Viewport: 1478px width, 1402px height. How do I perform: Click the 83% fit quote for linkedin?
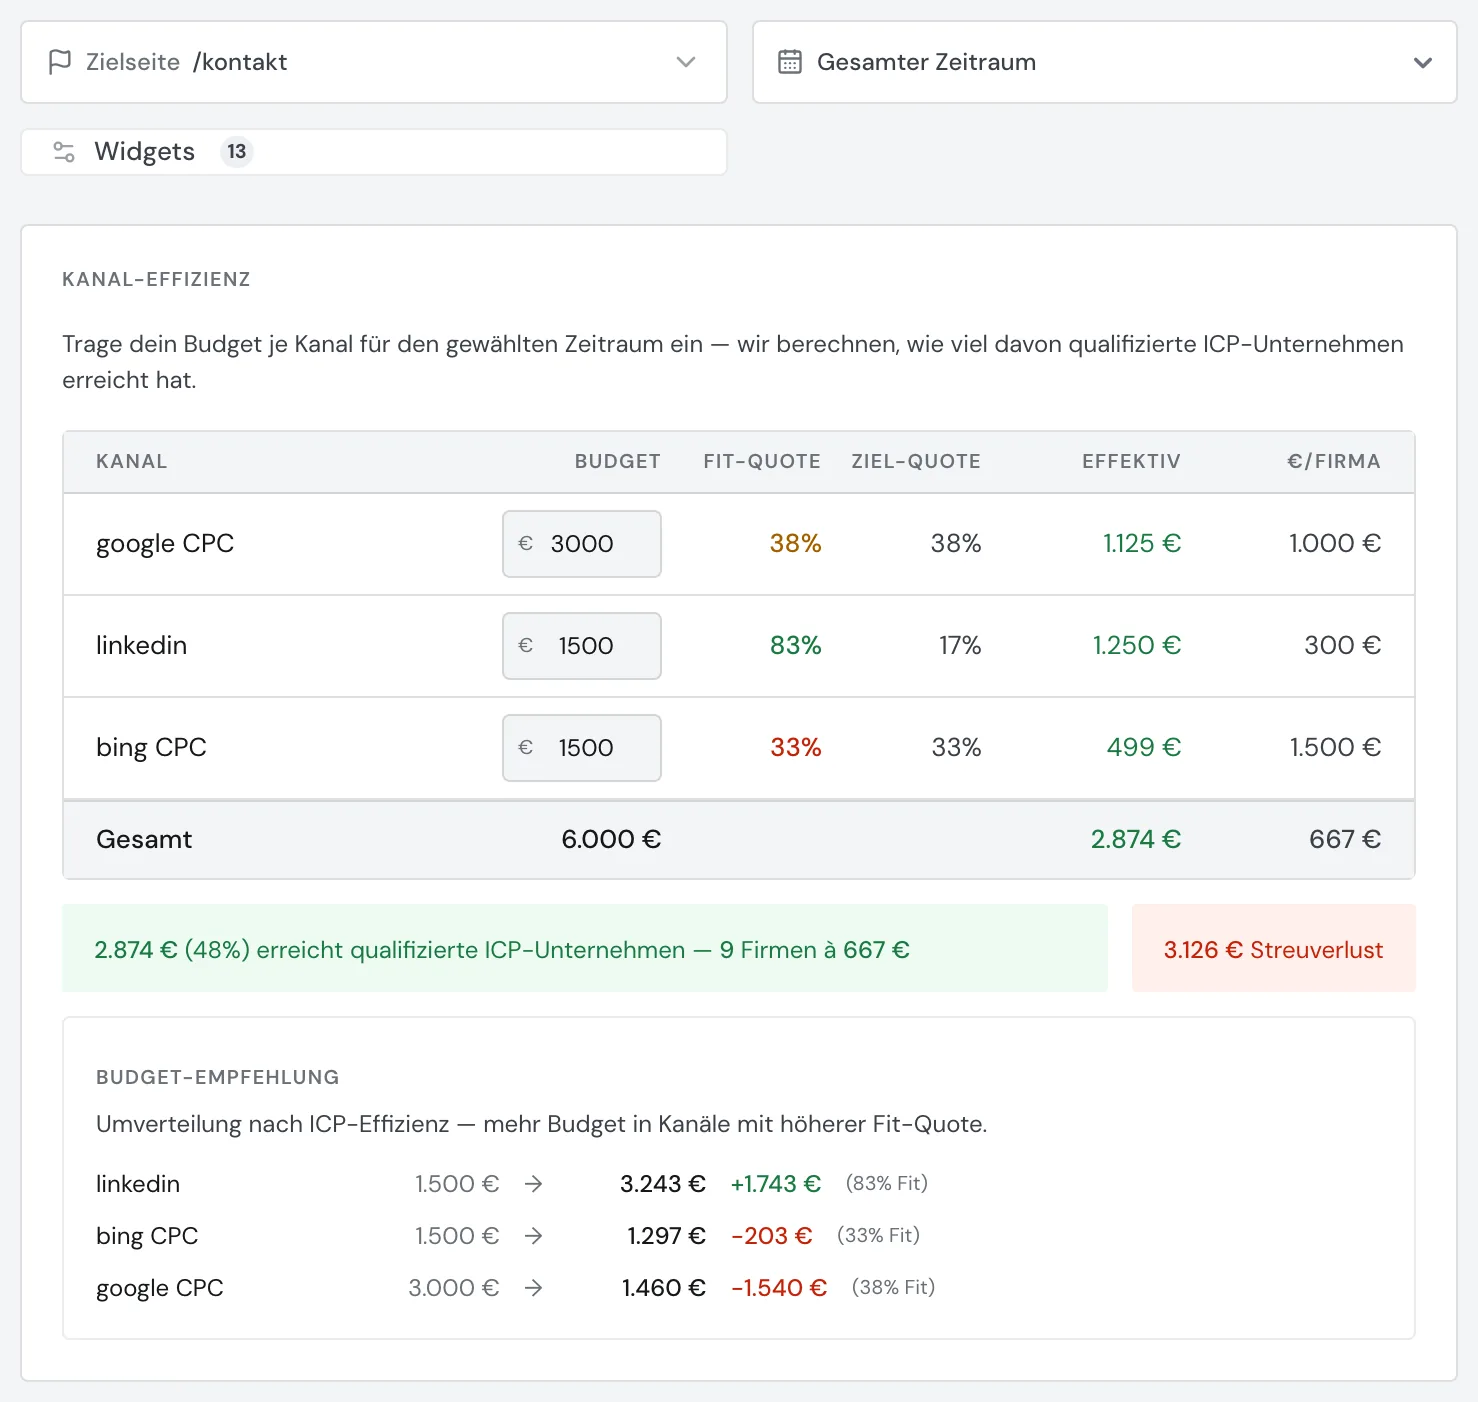click(796, 646)
